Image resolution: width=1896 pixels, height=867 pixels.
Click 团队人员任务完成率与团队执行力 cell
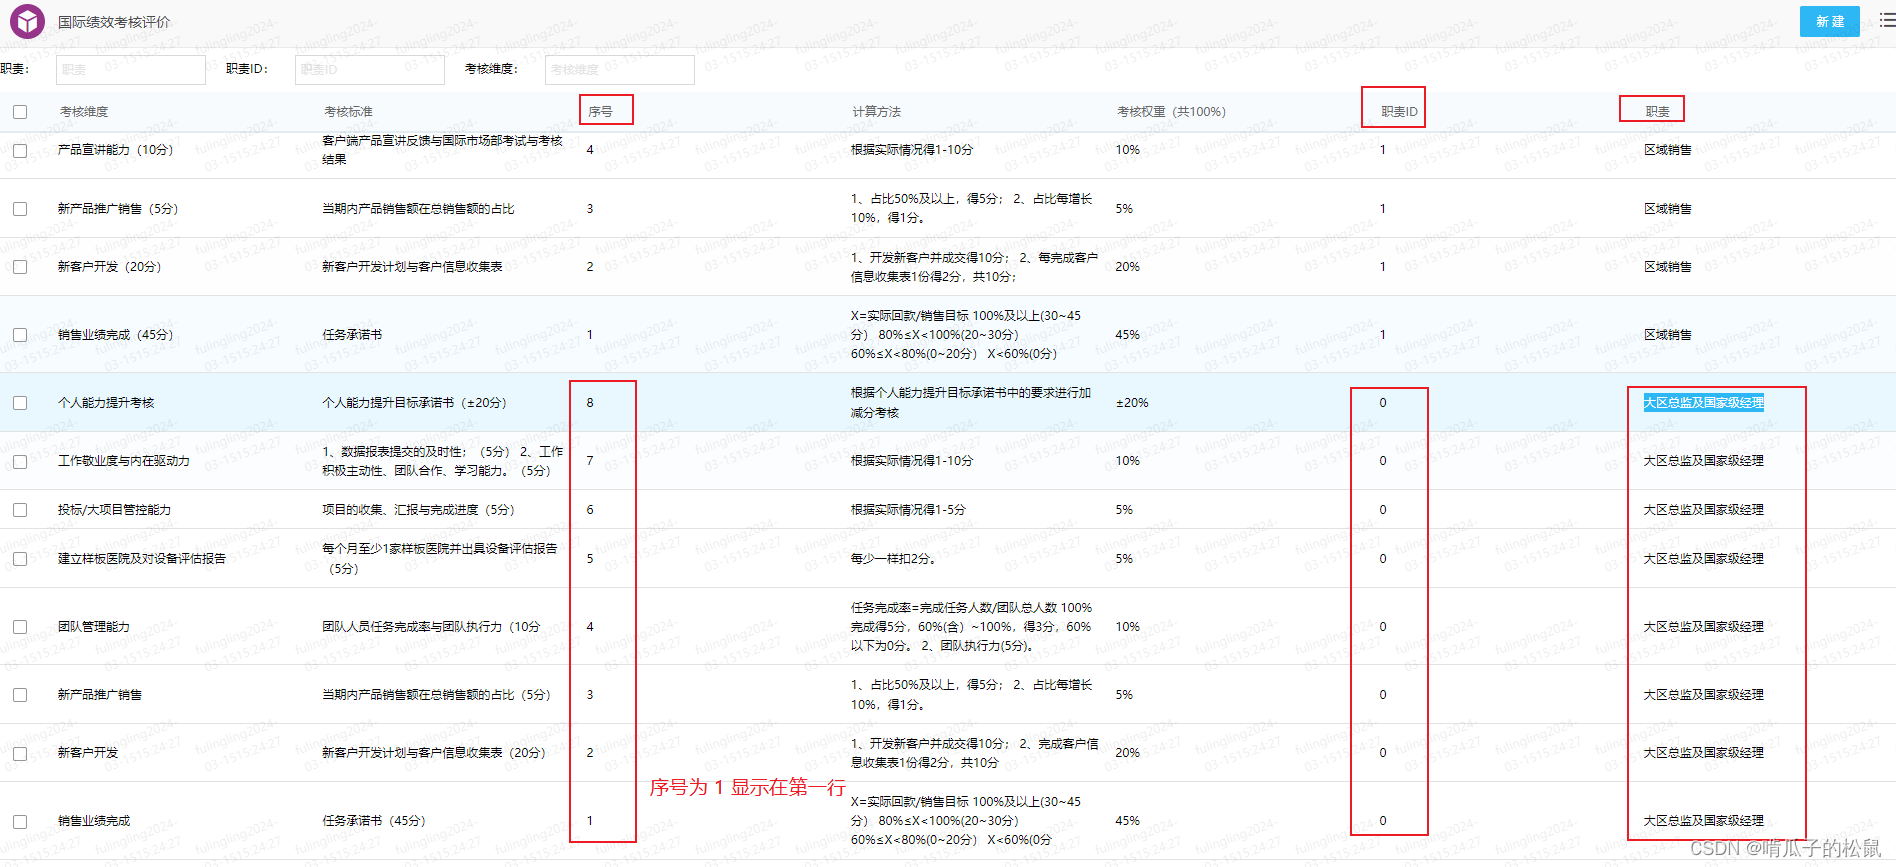click(x=431, y=627)
